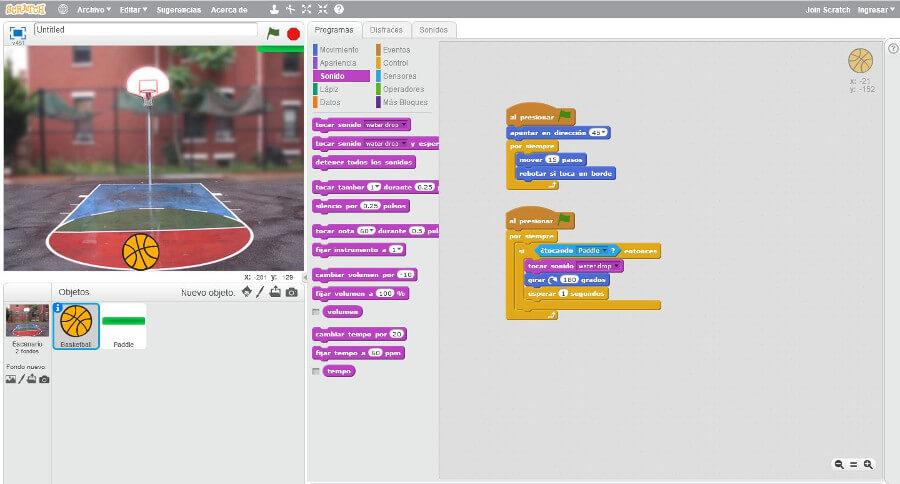Choose backdrop from library
This screenshot has width=900, height=484.
10,379
